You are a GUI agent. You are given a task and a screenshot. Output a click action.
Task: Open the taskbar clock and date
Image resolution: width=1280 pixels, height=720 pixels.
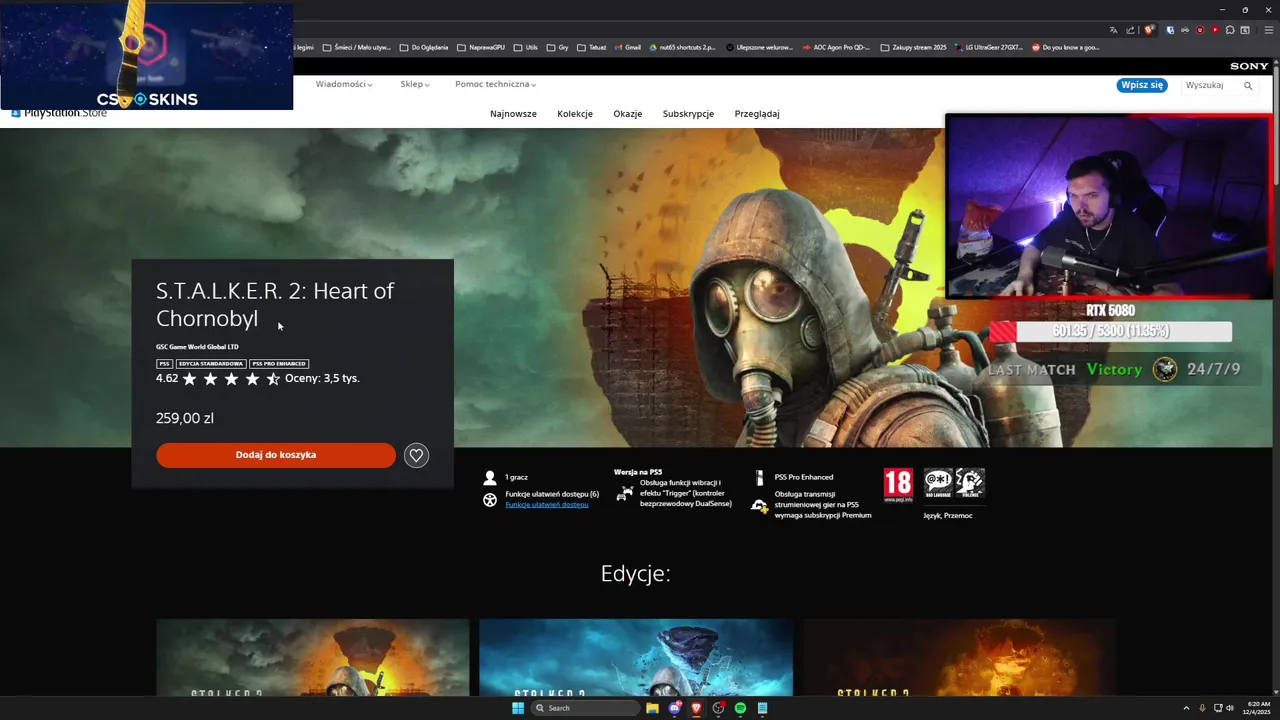1257,708
